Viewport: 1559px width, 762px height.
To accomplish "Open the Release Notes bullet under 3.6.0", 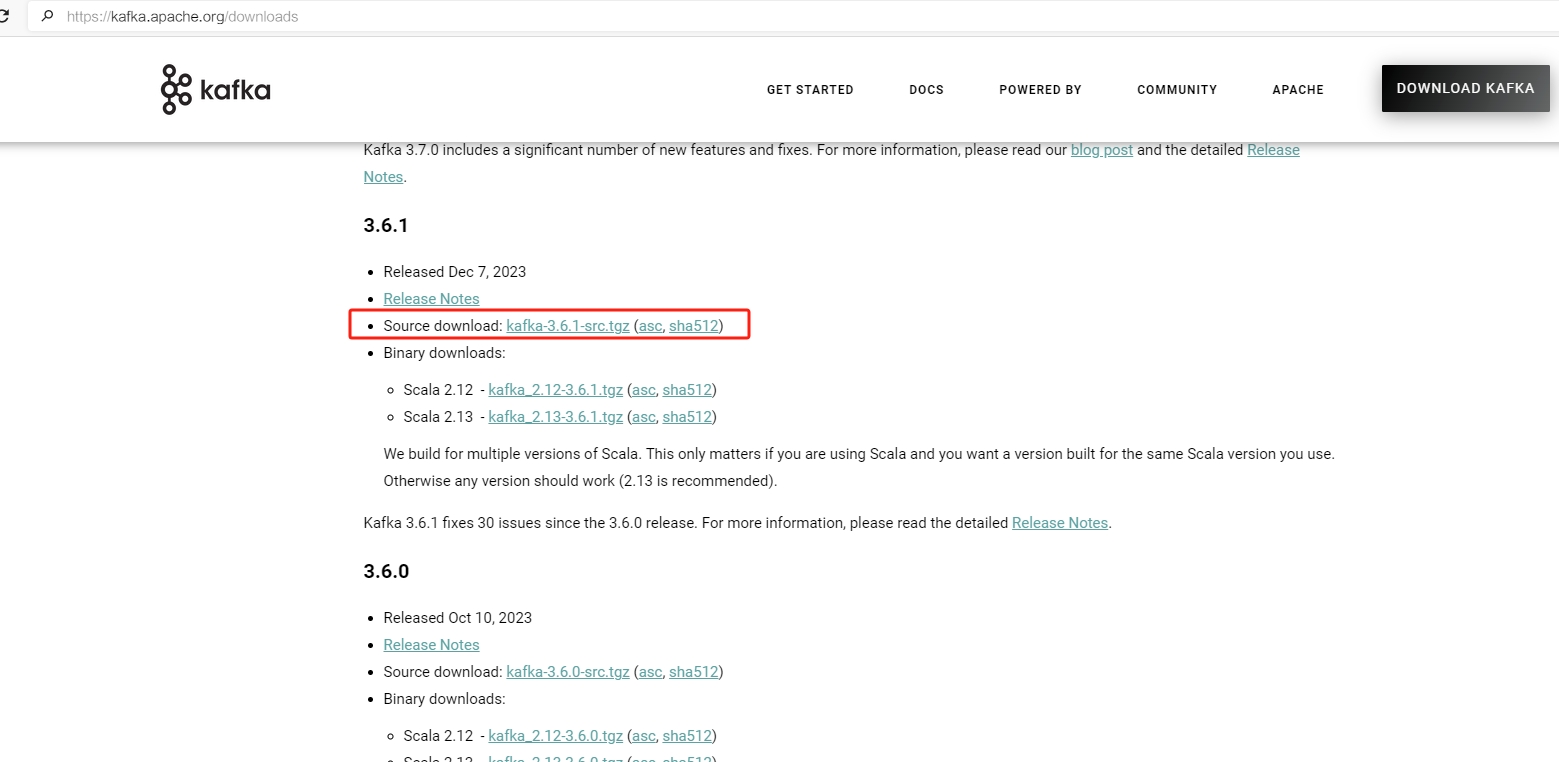I will point(431,645).
